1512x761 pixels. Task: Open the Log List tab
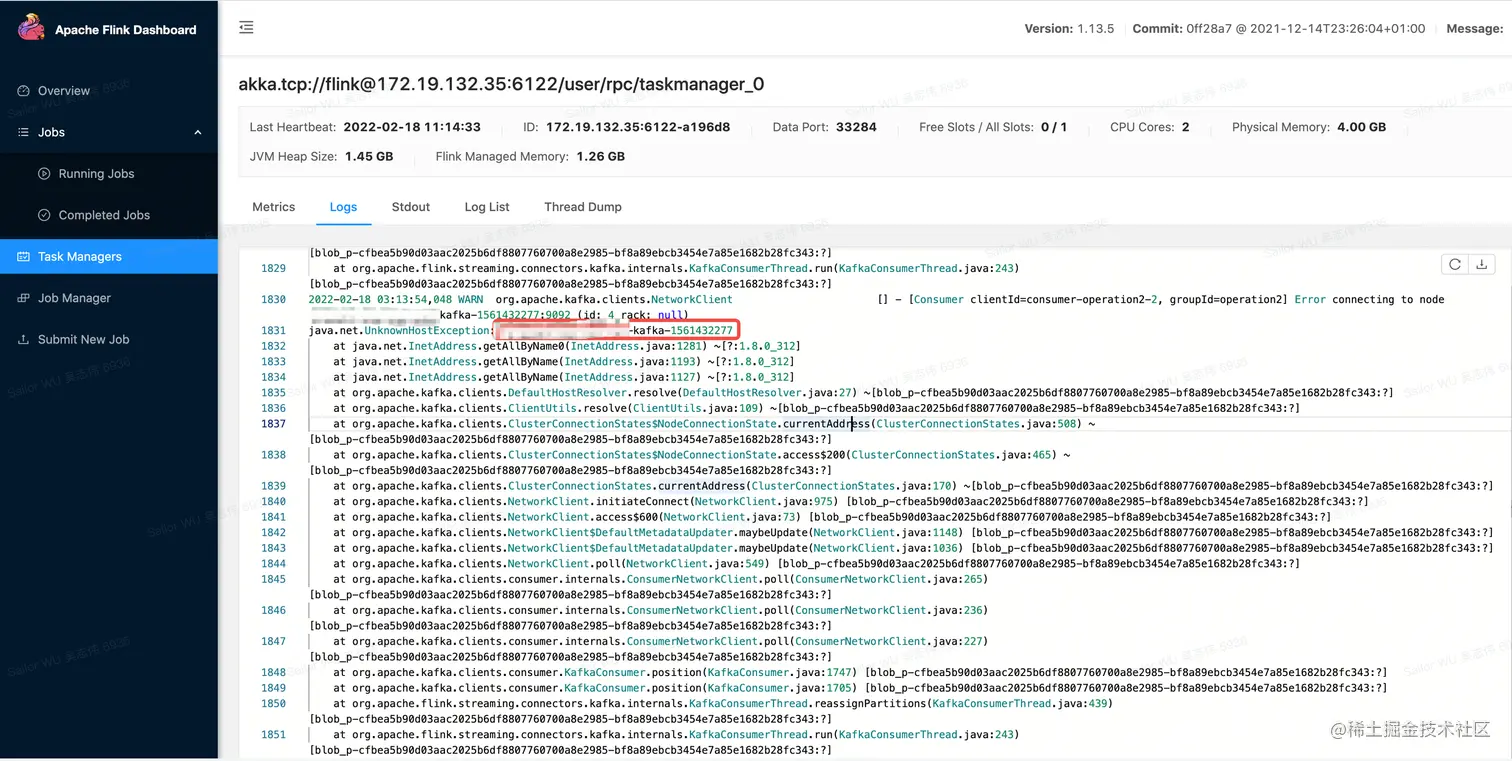[487, 207]
